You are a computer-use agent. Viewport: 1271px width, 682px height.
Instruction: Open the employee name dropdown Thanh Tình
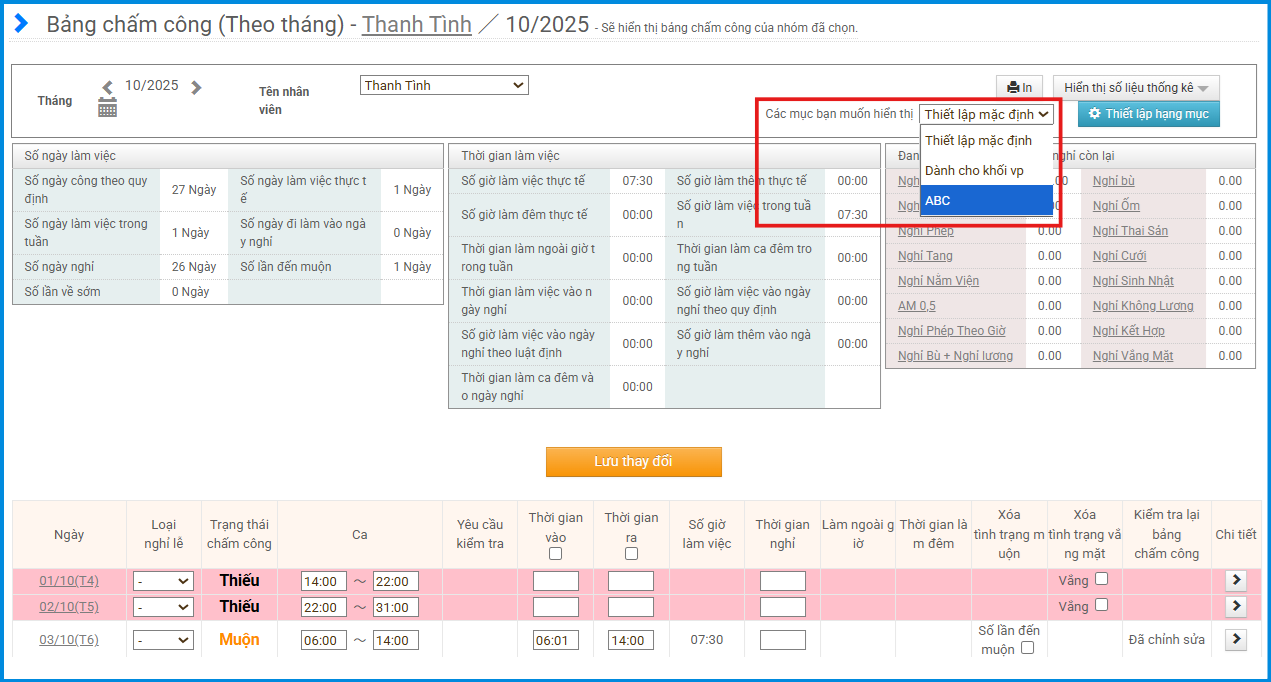coord(443,86)
